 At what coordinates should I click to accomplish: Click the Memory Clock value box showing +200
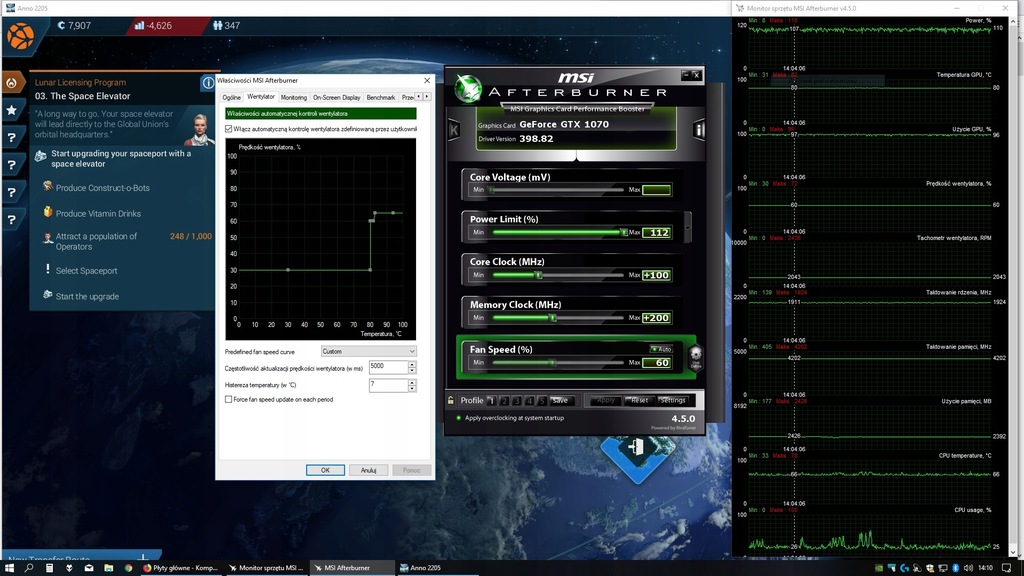(656, 318)
